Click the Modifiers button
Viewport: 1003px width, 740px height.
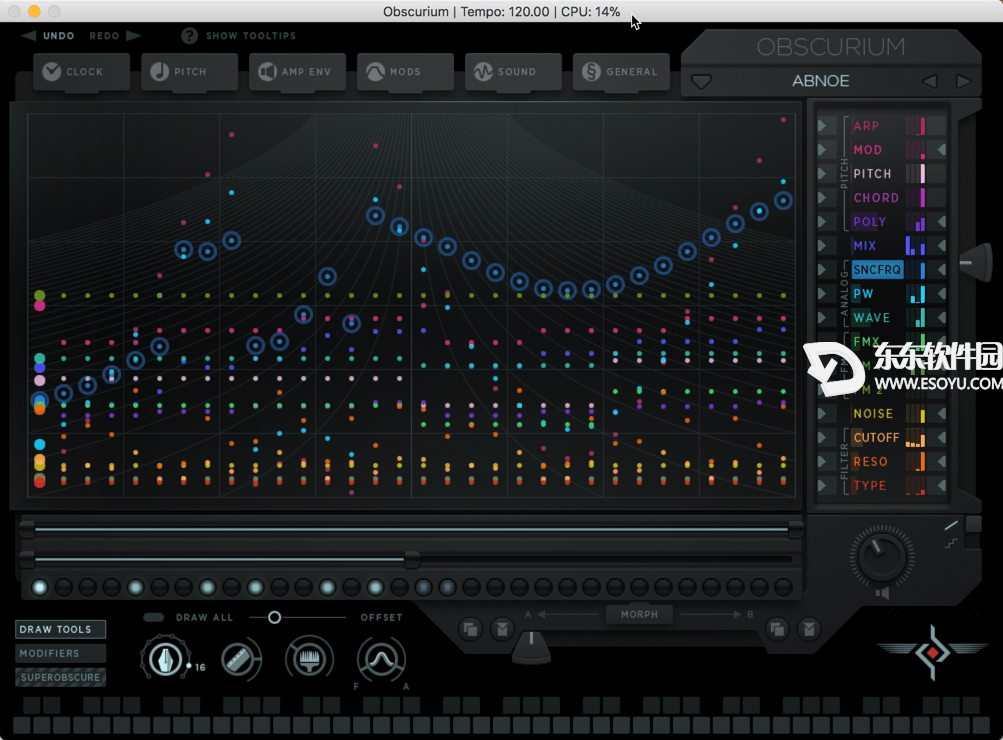[x=61, y=653]
